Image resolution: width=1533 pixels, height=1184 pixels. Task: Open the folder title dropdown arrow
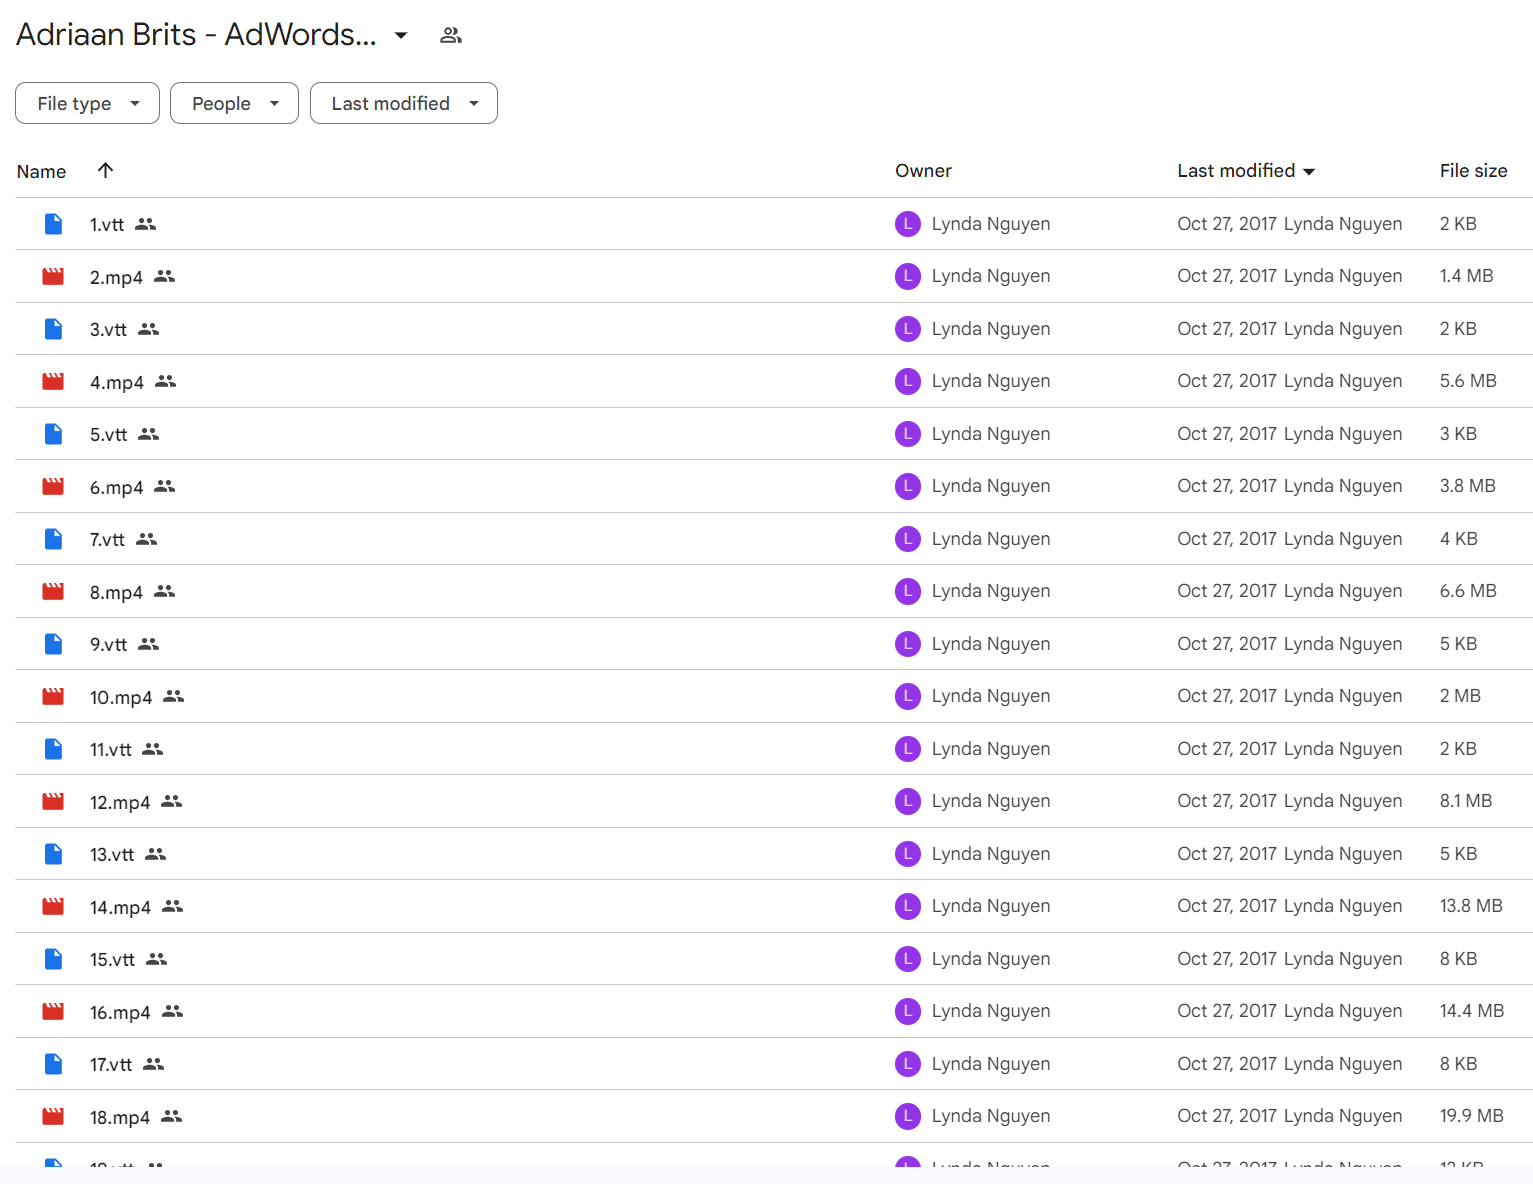[401, 36]
